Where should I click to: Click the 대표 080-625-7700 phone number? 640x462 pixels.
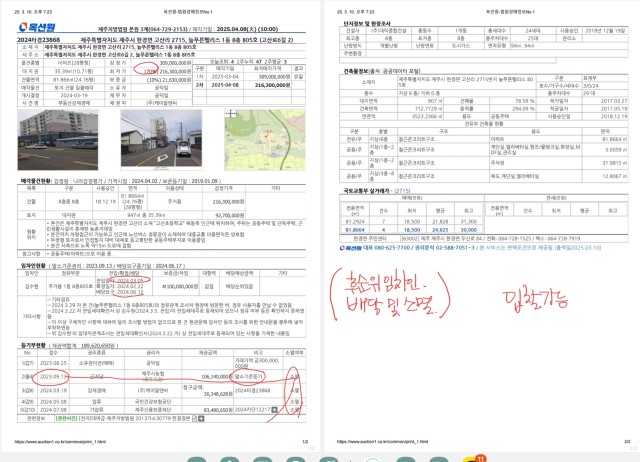387,248
